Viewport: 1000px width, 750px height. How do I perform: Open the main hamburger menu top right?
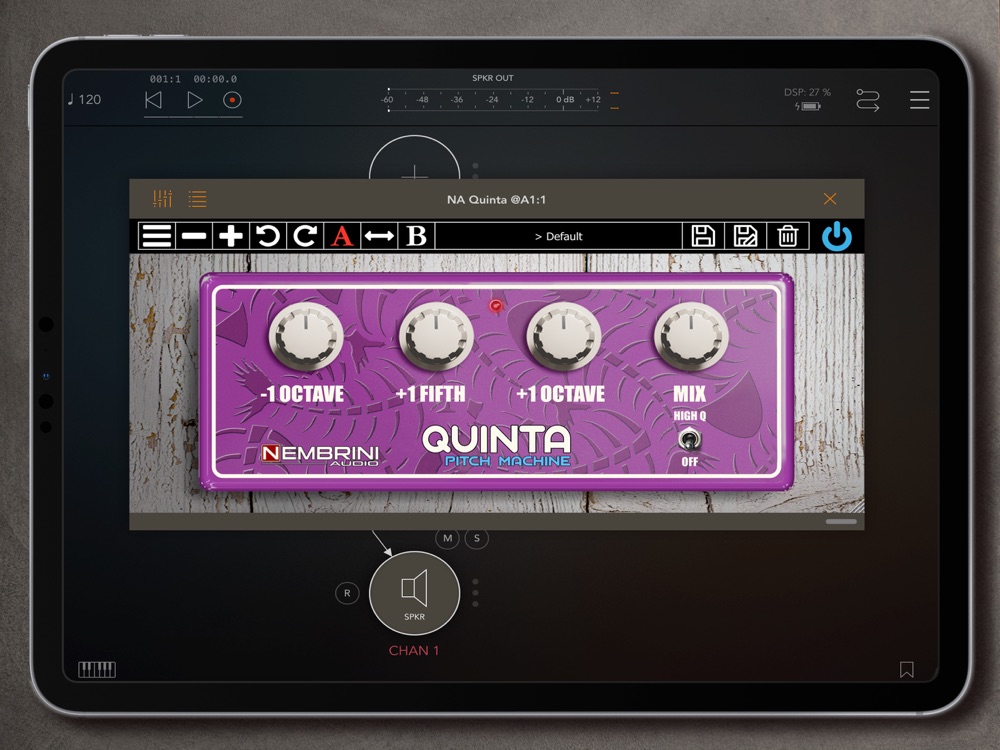click(x=920, y=100)
